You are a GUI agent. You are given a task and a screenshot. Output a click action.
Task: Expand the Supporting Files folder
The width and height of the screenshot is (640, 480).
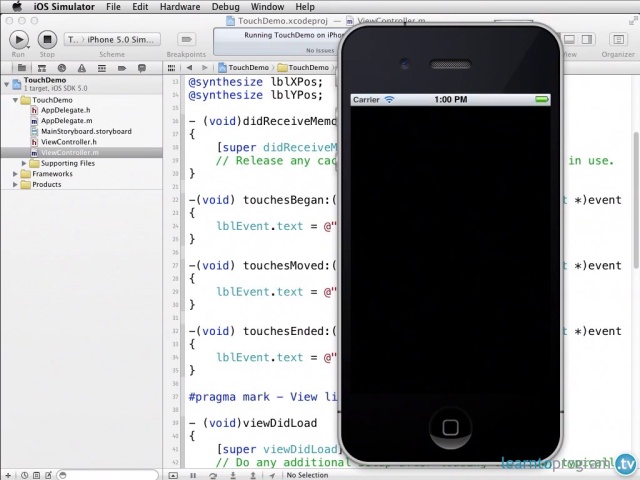(x=24, y=163)
